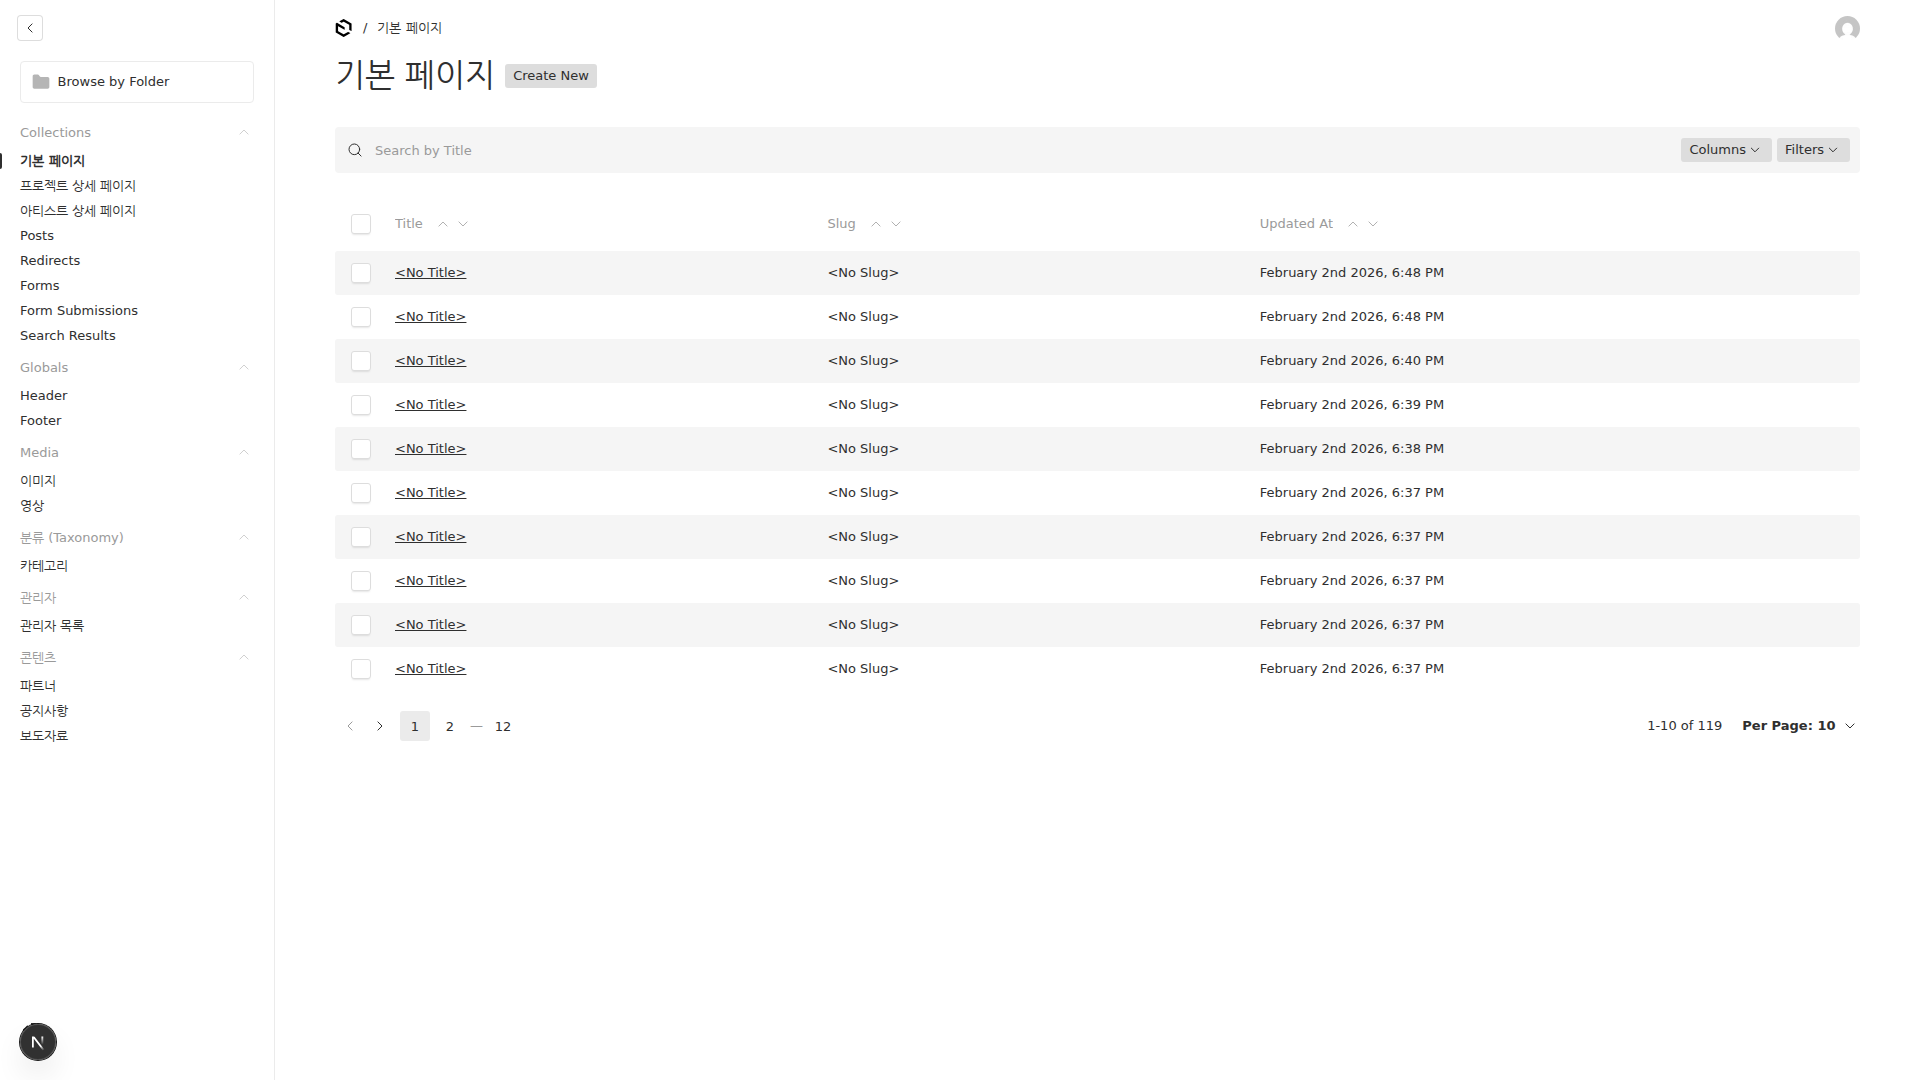Viewport: 1920px width, 1080px height.
Task: Collapse the sidebar with the back arrow icon
Action: click(30, 28)
